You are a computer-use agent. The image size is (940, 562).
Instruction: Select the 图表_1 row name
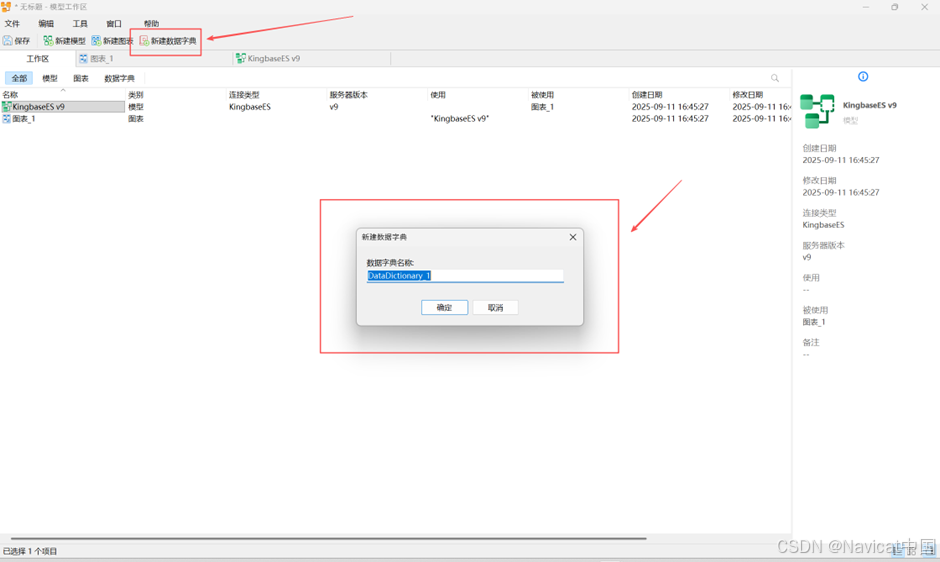[24, 119]
